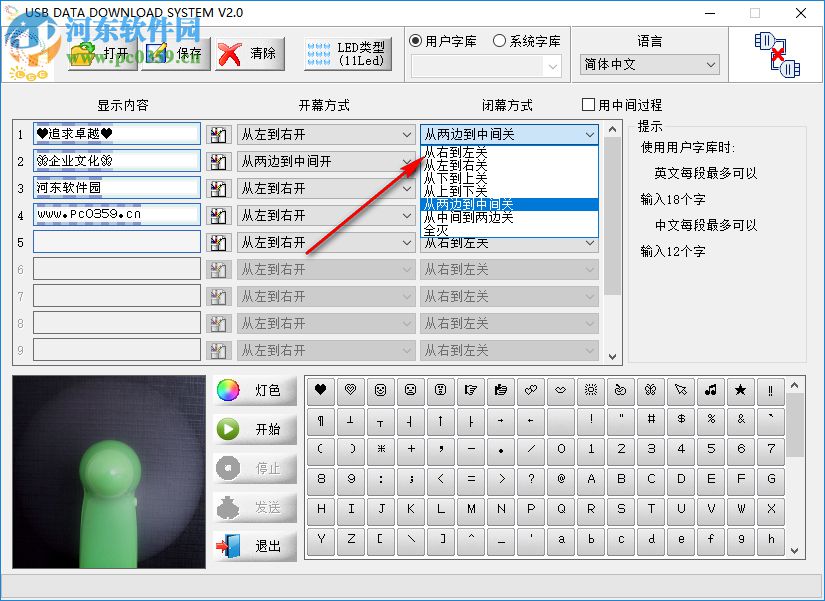Click the font edit icon beside row 1
This screenshot has height=601, width=825.
tap(219, 134)
